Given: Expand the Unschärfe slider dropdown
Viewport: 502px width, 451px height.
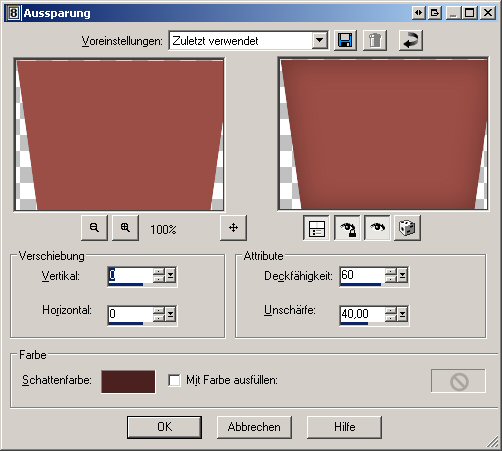Looking at the screenshot, I should tap(403, 314).
